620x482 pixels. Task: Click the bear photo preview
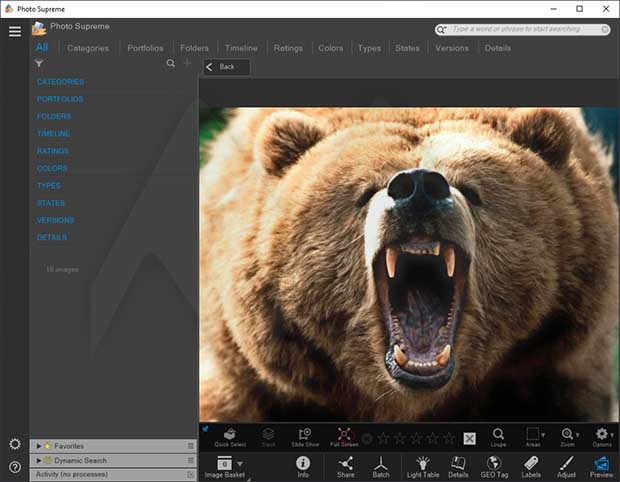click(409, 265)
